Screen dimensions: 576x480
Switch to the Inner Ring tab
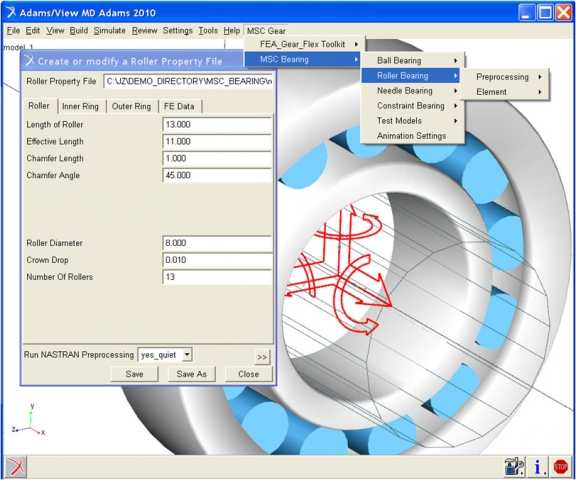80,107
